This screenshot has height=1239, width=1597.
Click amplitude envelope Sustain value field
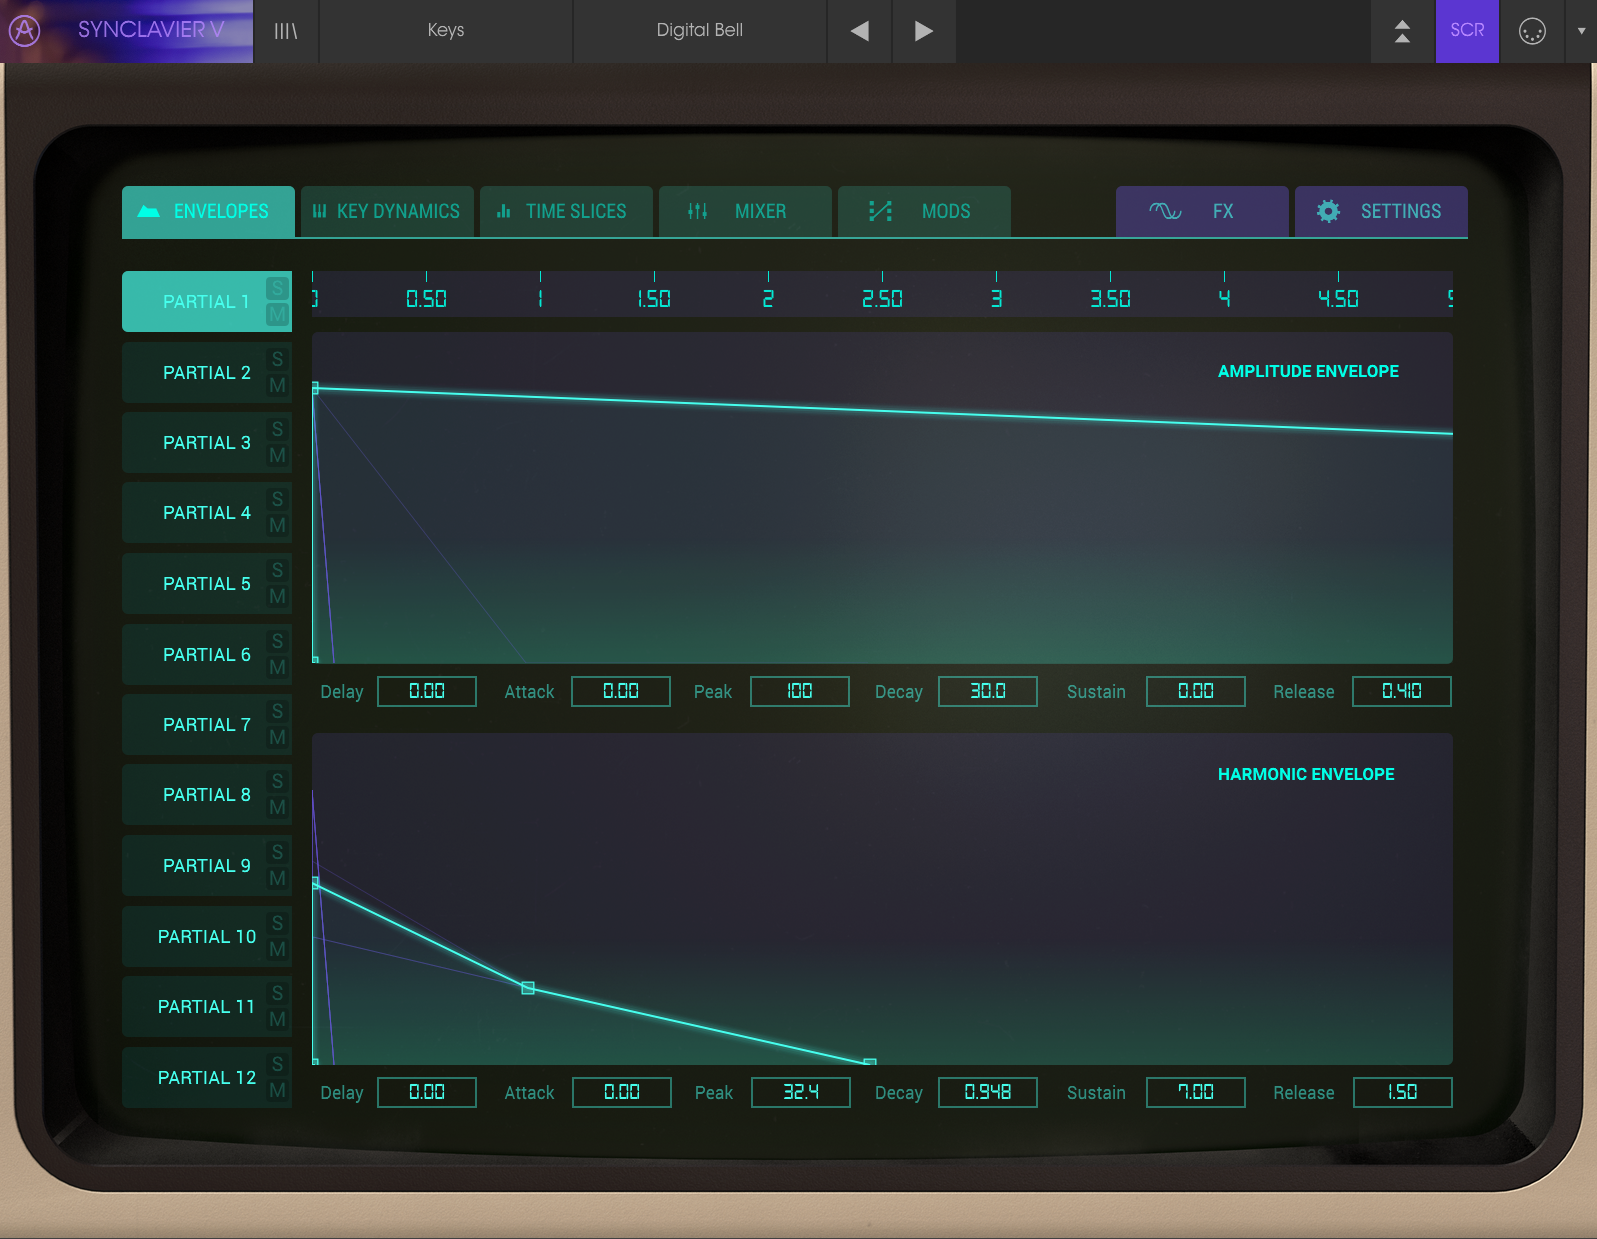point(1196,691)
